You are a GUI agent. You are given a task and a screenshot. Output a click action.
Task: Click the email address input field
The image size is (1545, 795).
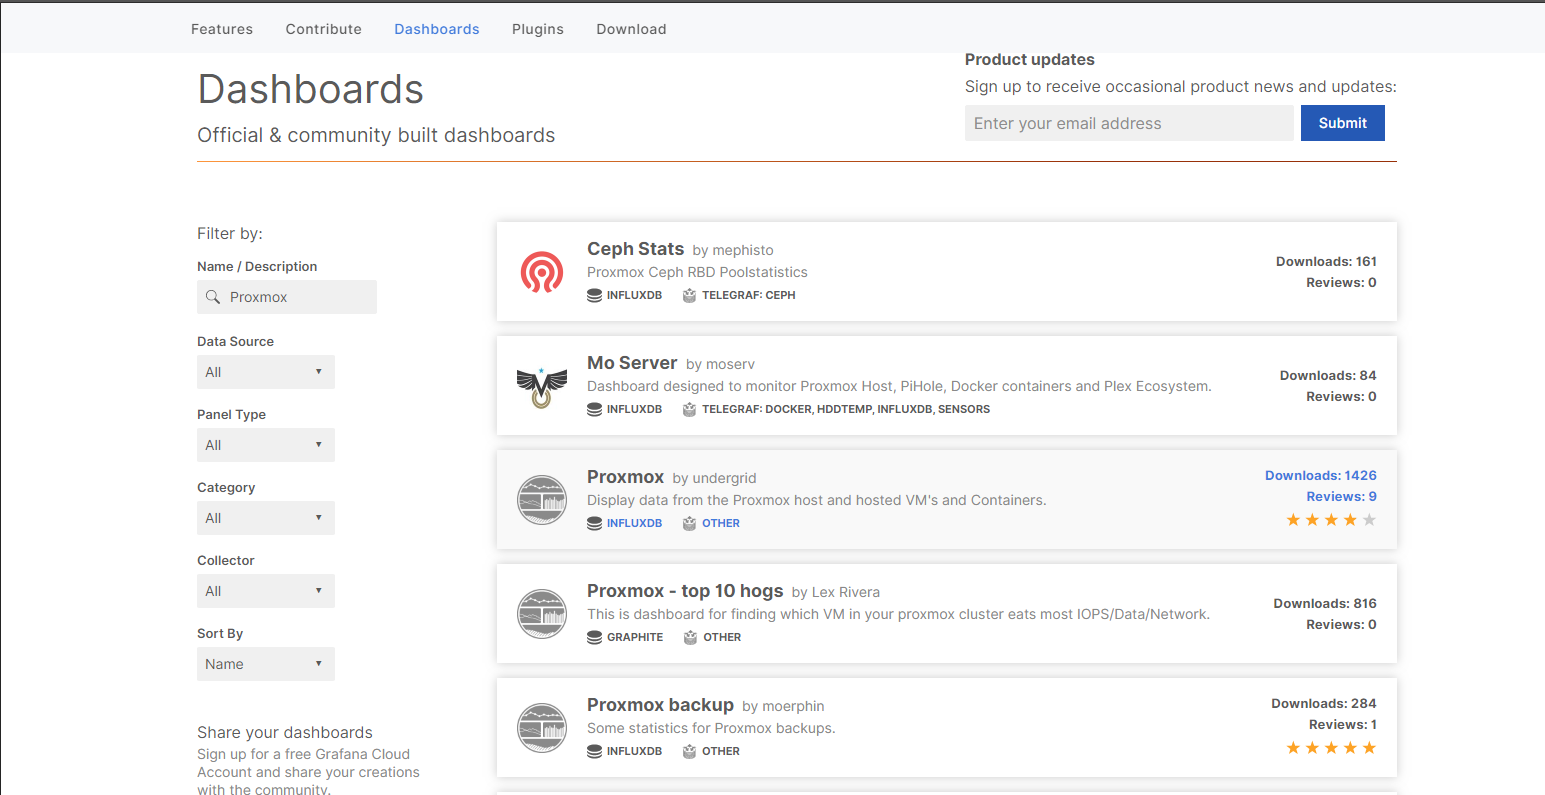1129,123
